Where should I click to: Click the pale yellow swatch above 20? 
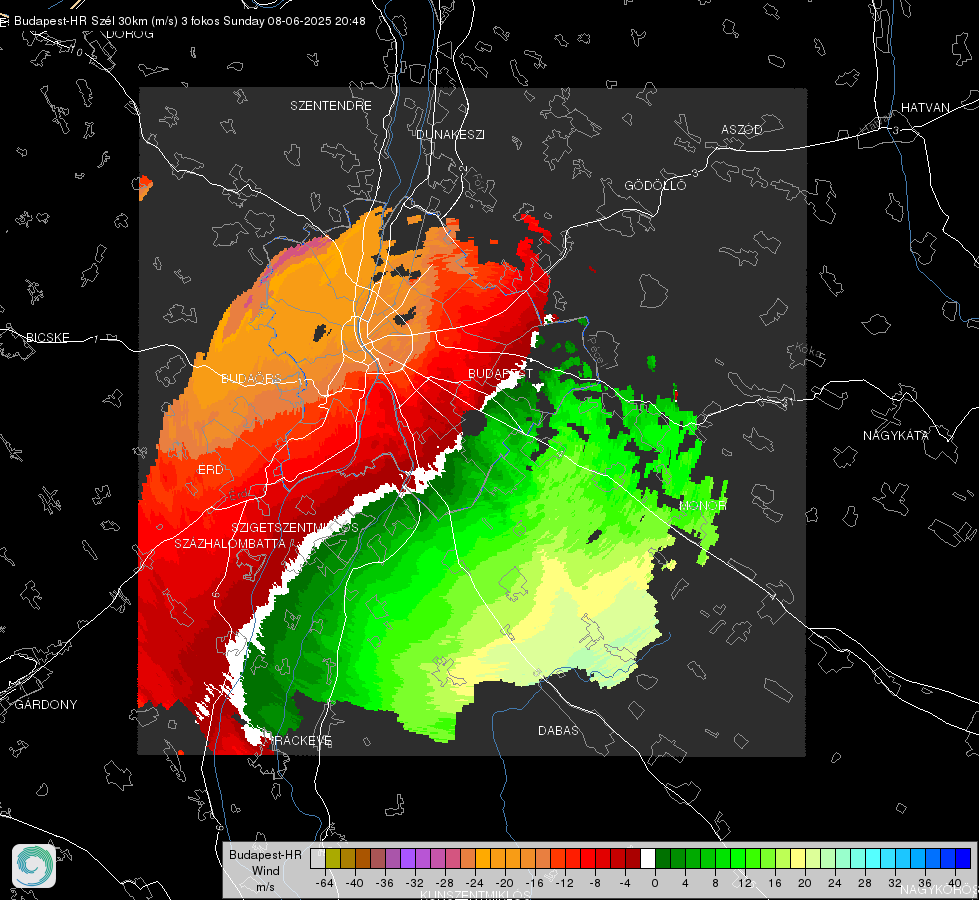coord(798,858)
